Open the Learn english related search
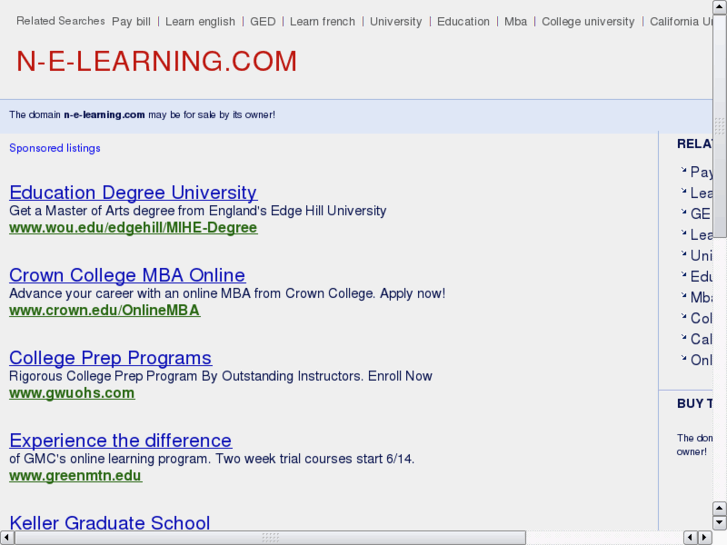The height and width of the screenshot is (545, 727). (x=200, y=22)
